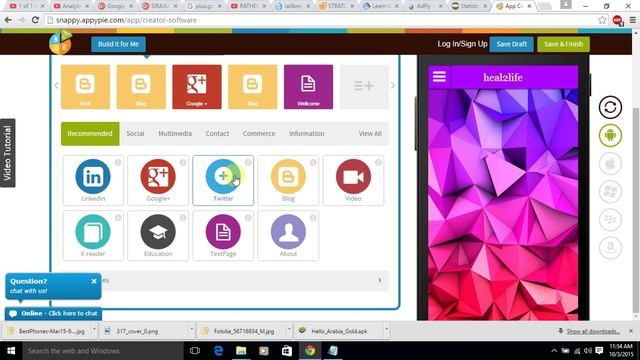The image size is (640, 360).
Task: Click the Save Draft button
Action: pyautogui.click(x=511, y=44)
